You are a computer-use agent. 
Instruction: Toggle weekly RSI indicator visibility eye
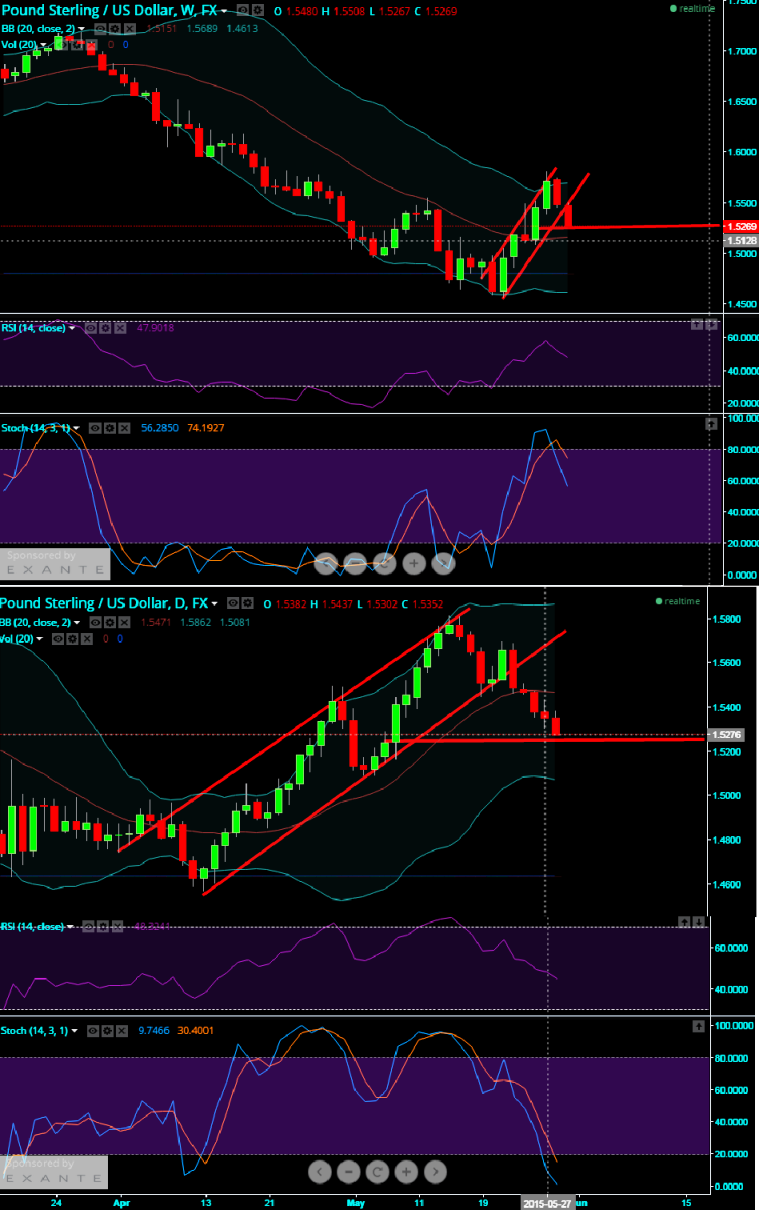coord(91,327)
